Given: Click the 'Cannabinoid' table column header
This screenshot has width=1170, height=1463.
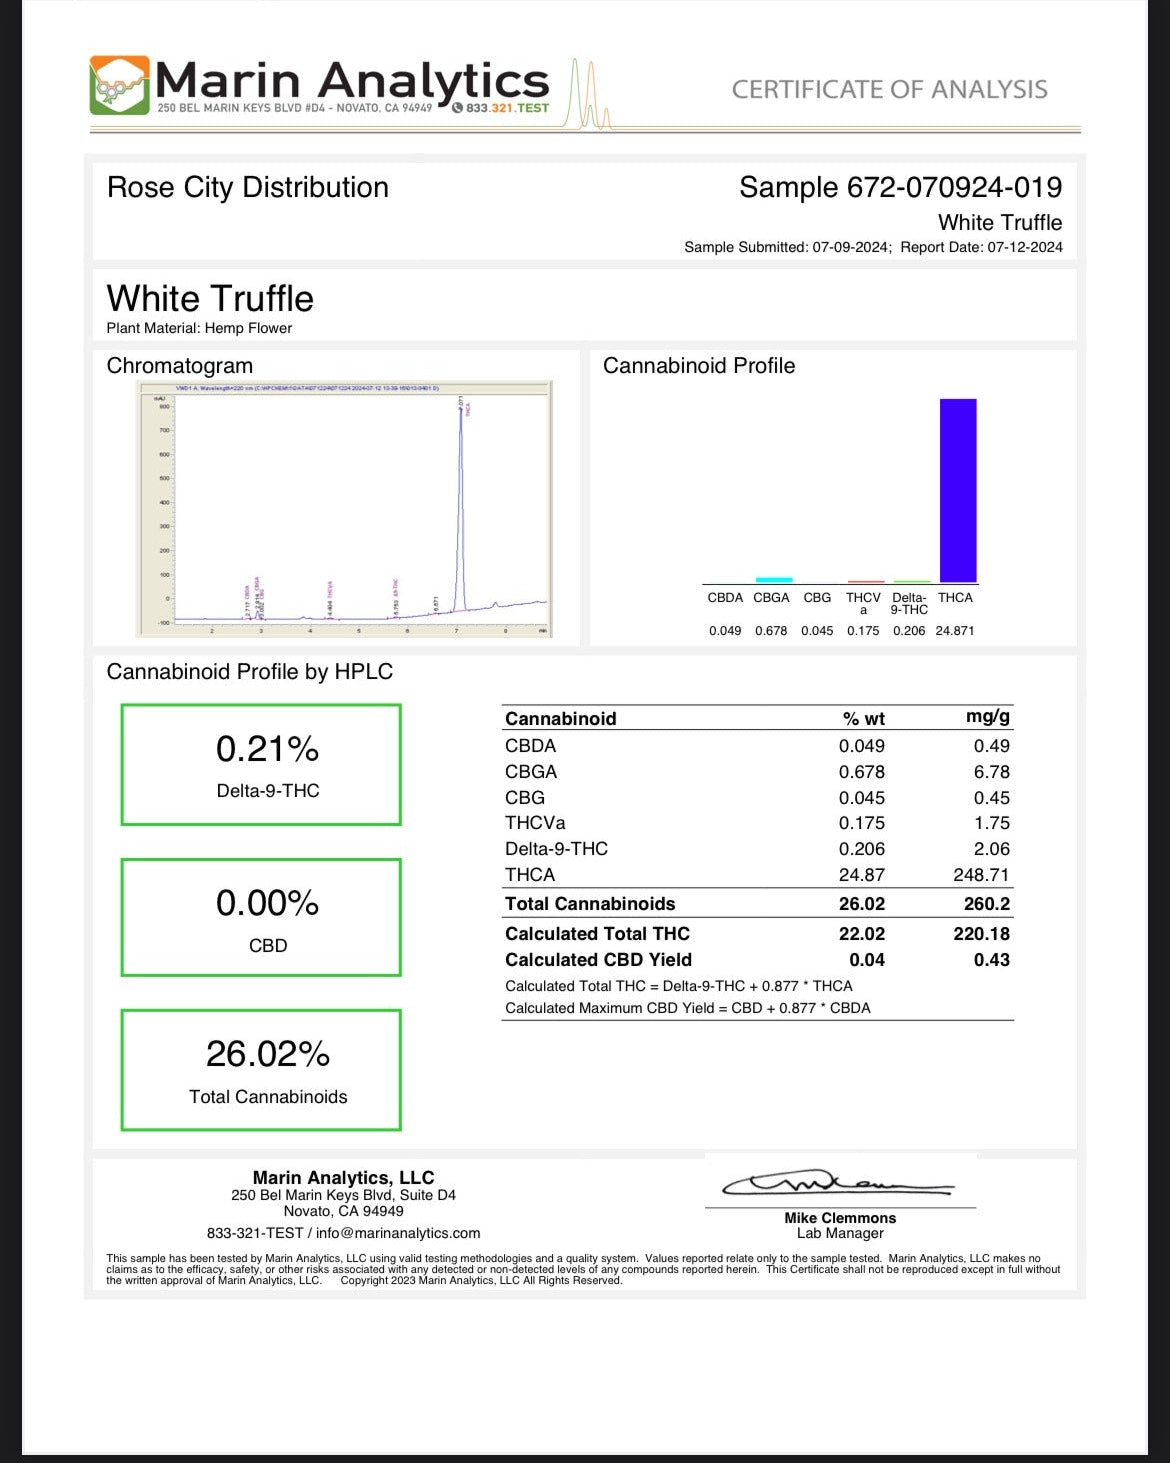Looking at the screenshot, I should 560,719.
